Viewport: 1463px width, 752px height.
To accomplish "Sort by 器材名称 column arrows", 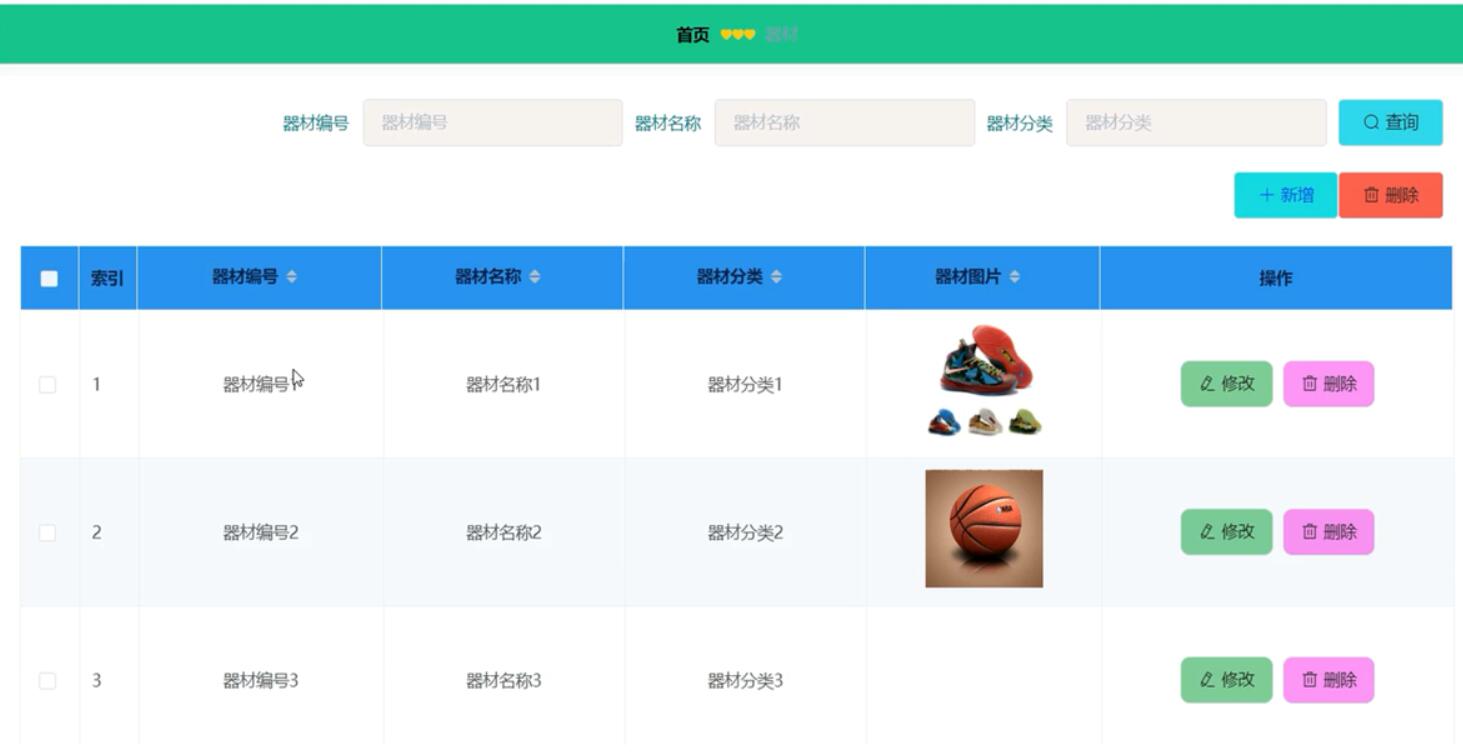I will [x=534, y=277].
